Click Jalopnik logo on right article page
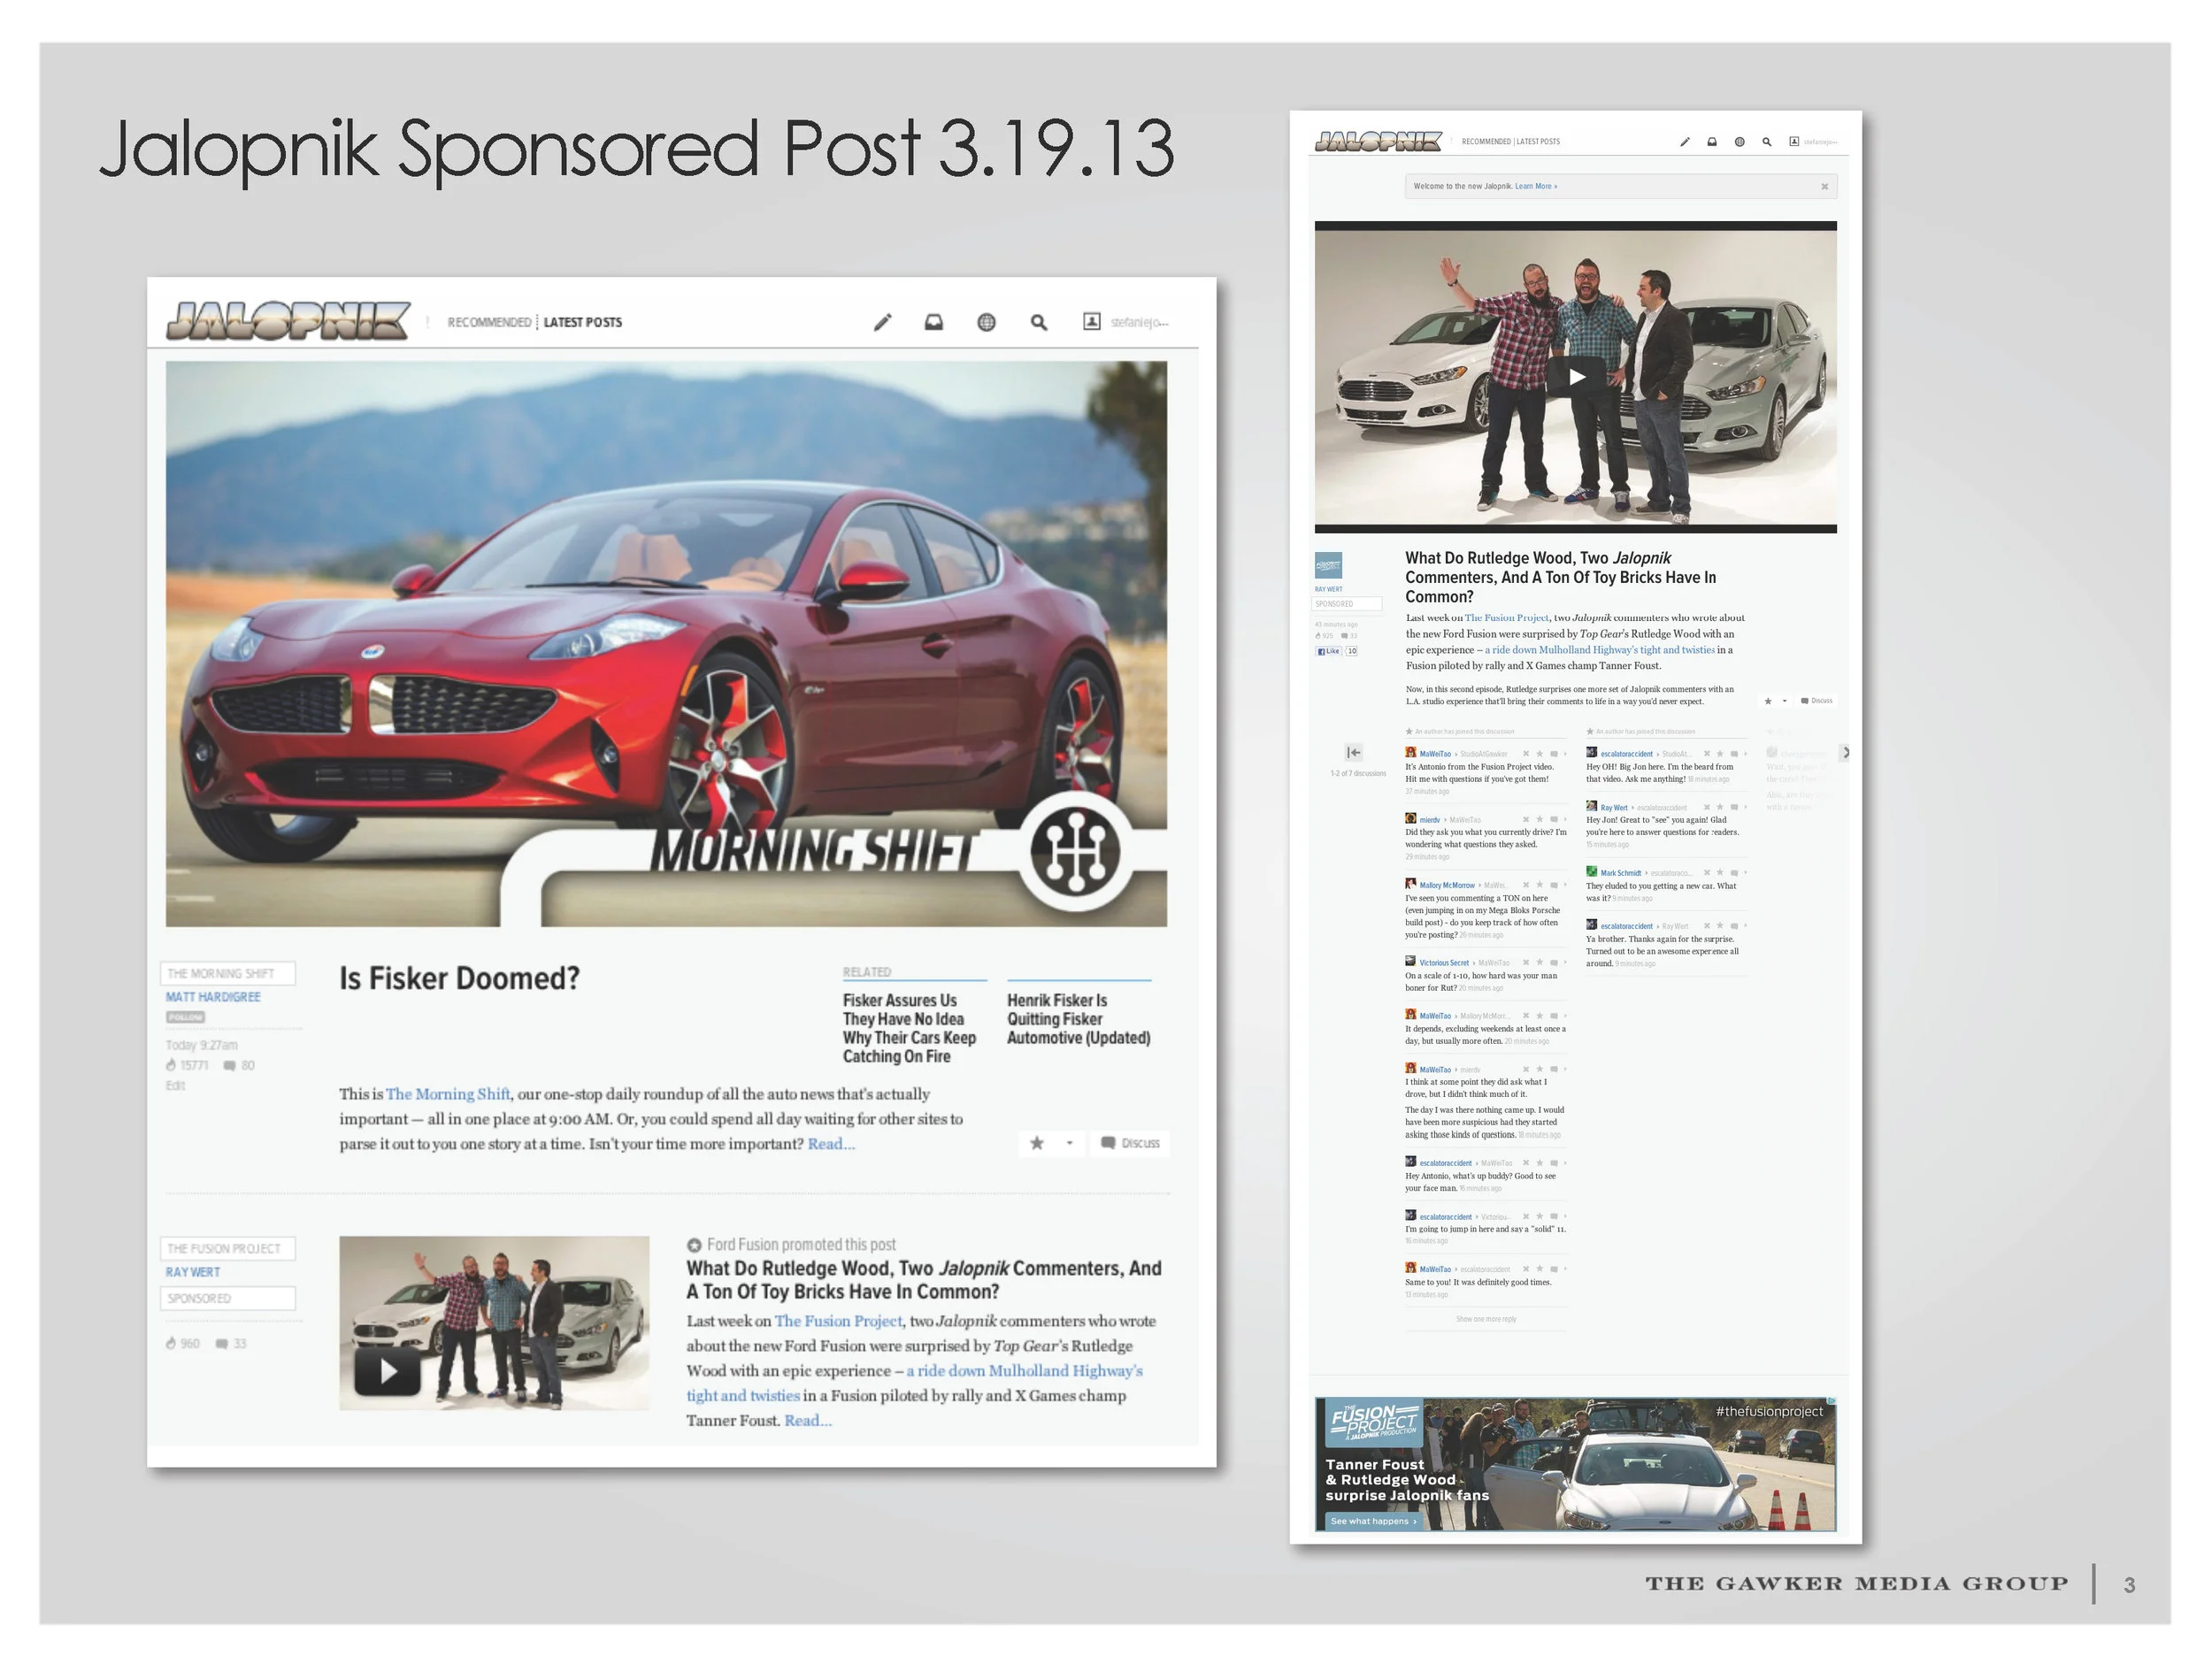The height and width of the screenshot is (1664, 2212). tap(1378, 142)
